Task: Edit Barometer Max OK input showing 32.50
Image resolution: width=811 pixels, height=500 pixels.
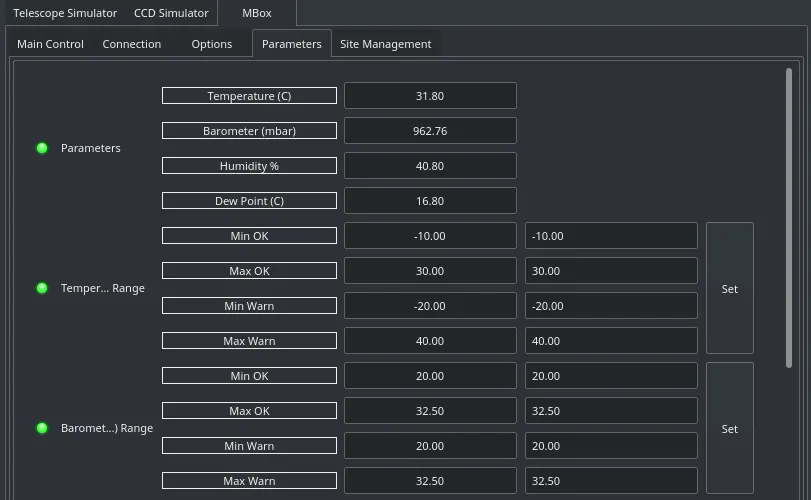Action: [x=611, y=411]
